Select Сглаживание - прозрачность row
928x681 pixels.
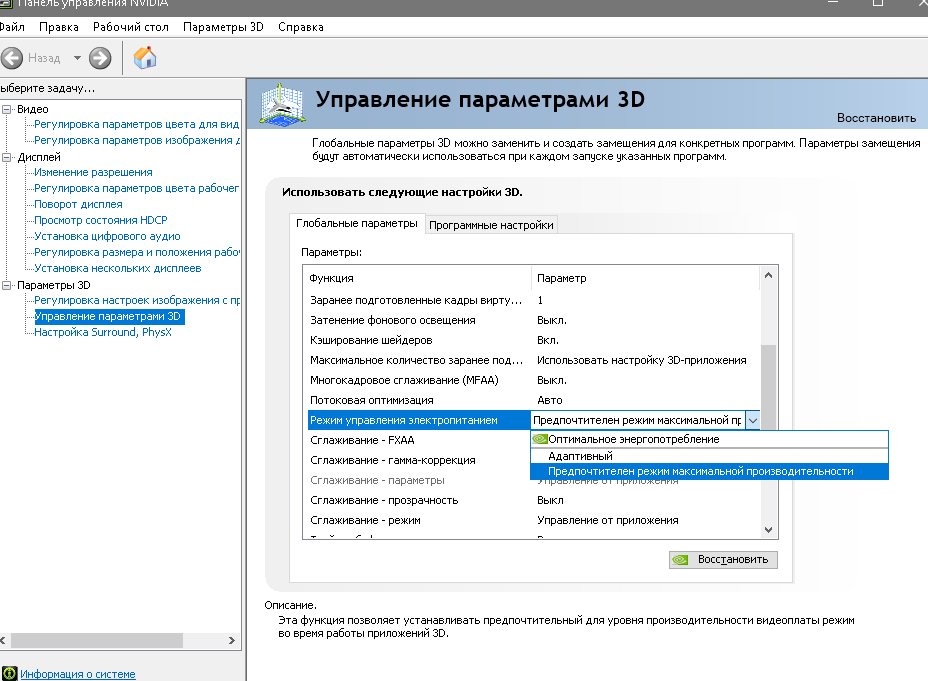(533, 501)
